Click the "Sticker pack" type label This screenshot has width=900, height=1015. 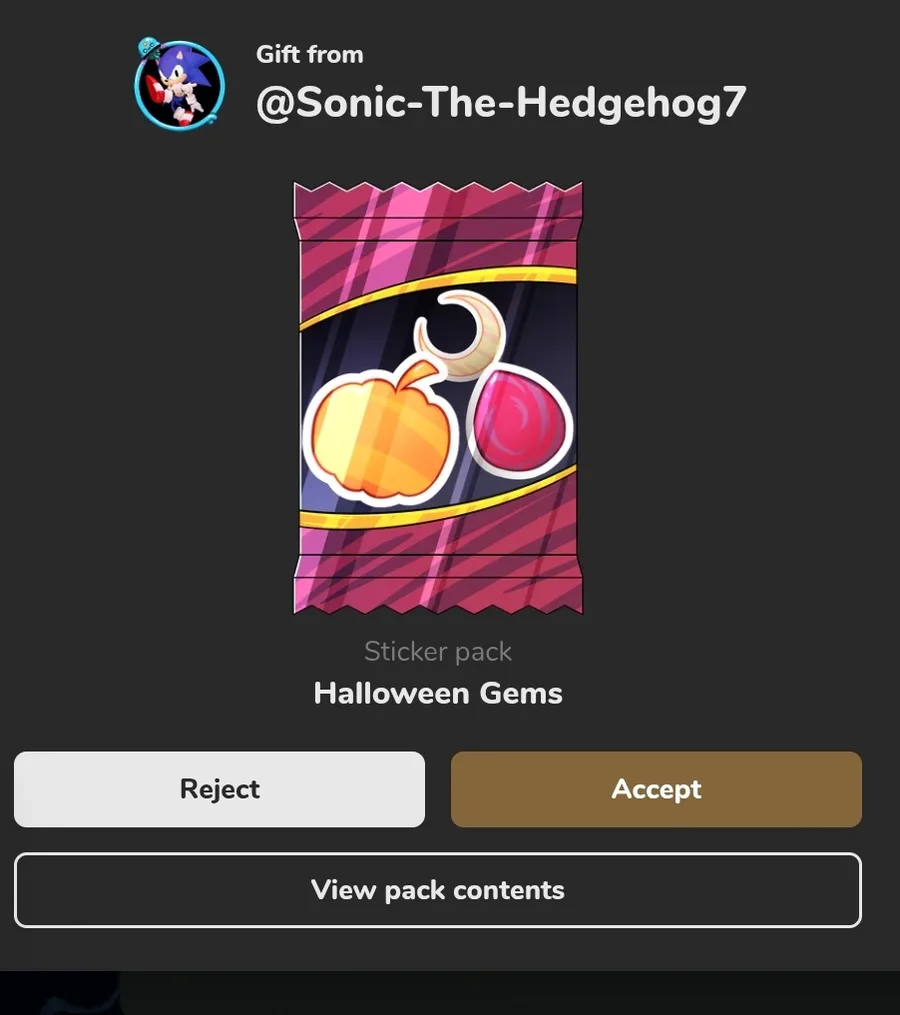click(438, 652)
